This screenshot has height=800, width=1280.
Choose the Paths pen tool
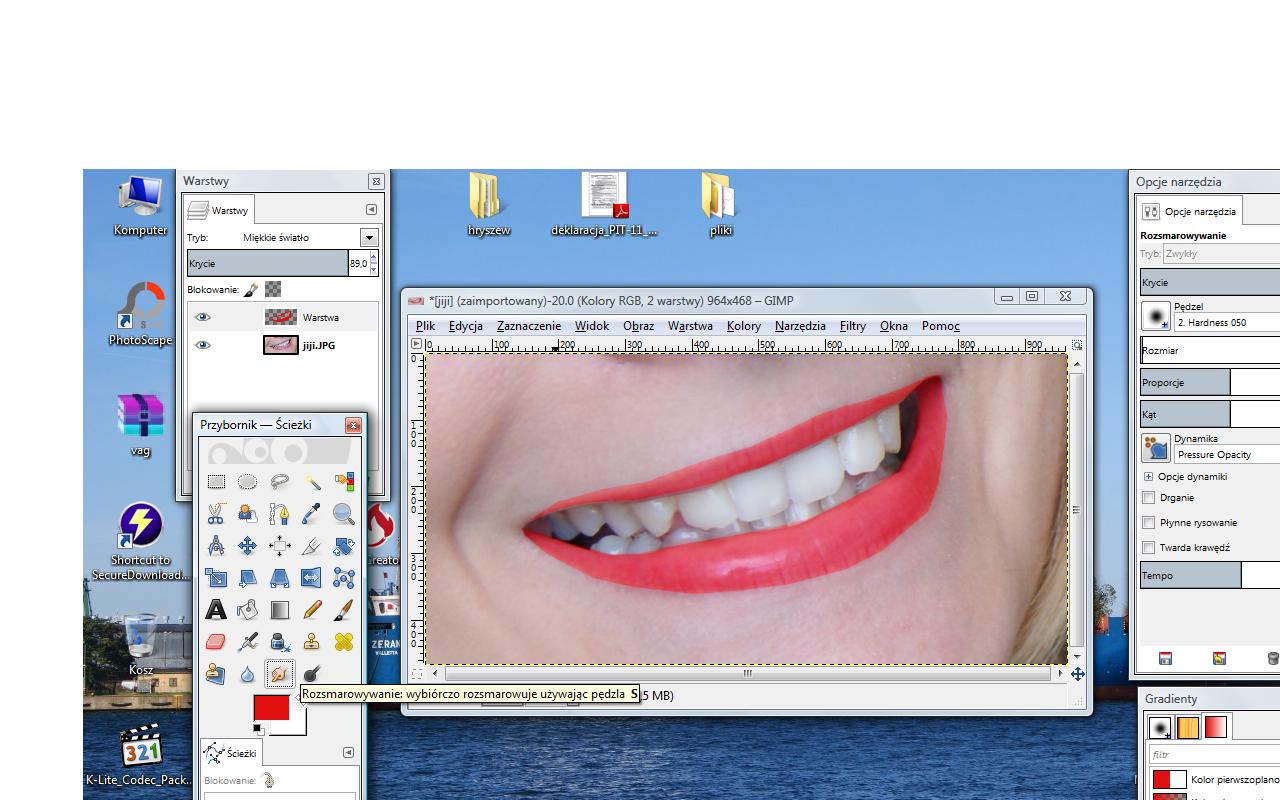pos(280,514)
